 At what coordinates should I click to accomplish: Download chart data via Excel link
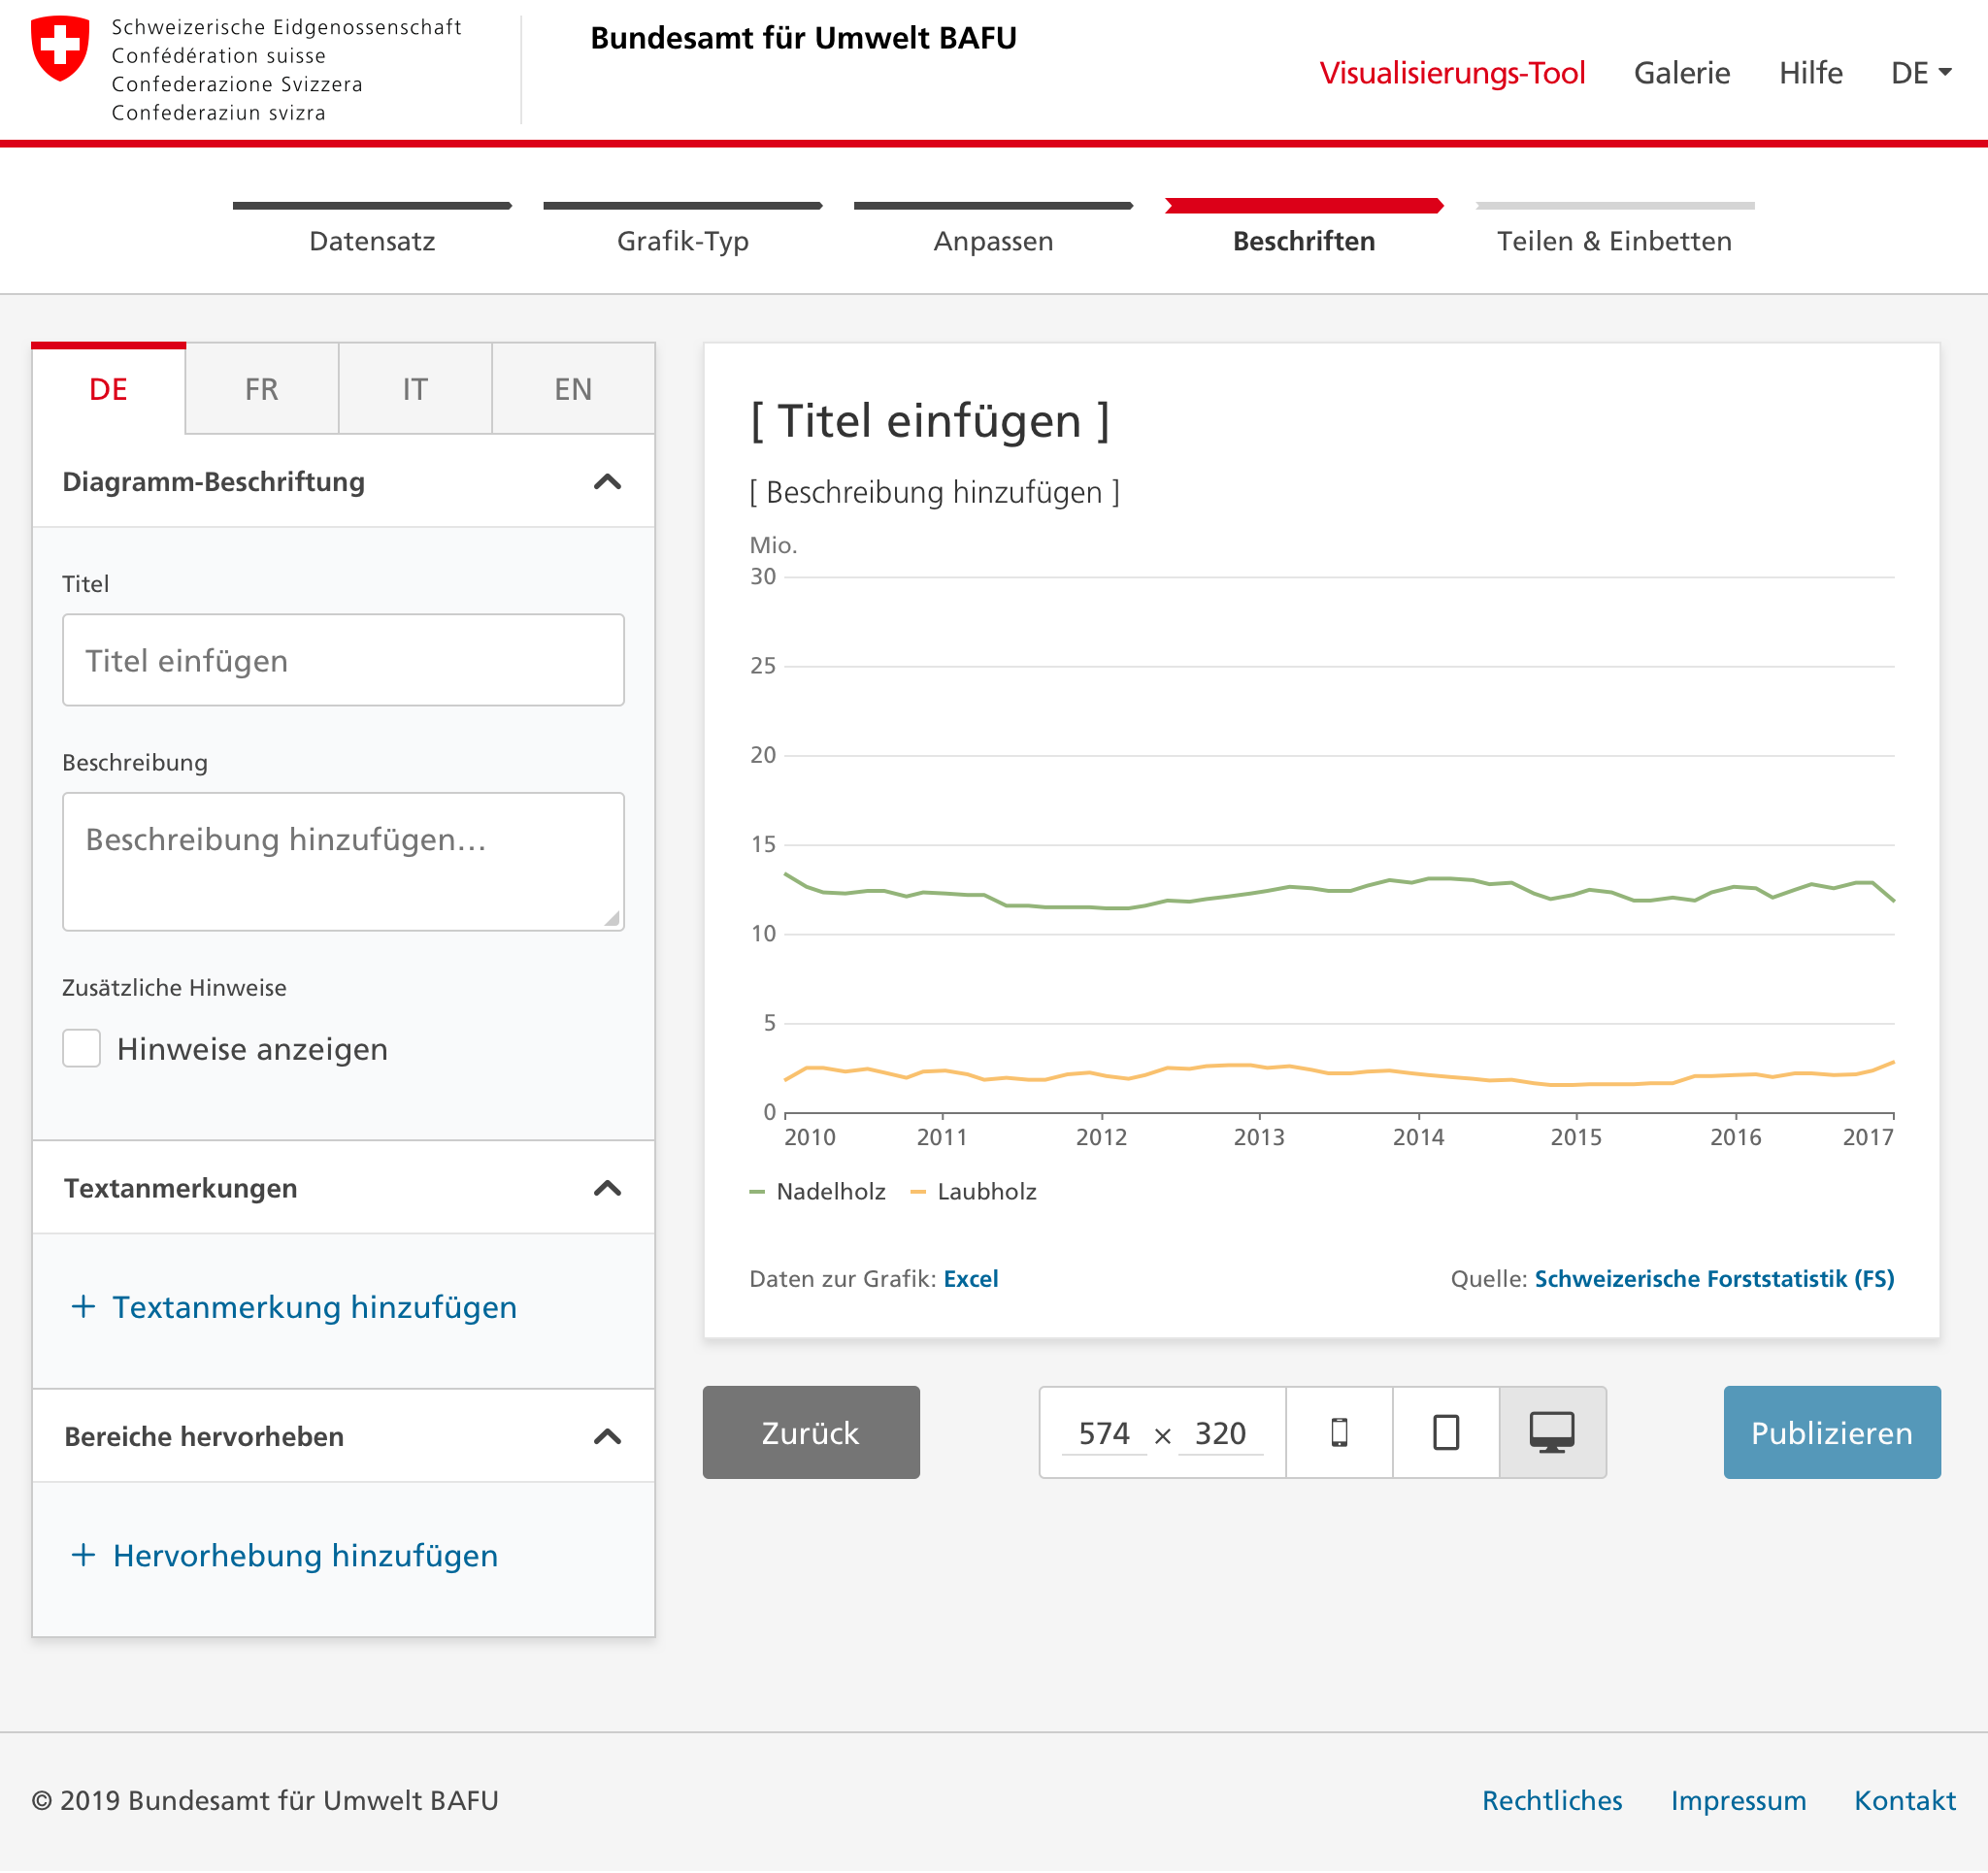pos(970,1278)
